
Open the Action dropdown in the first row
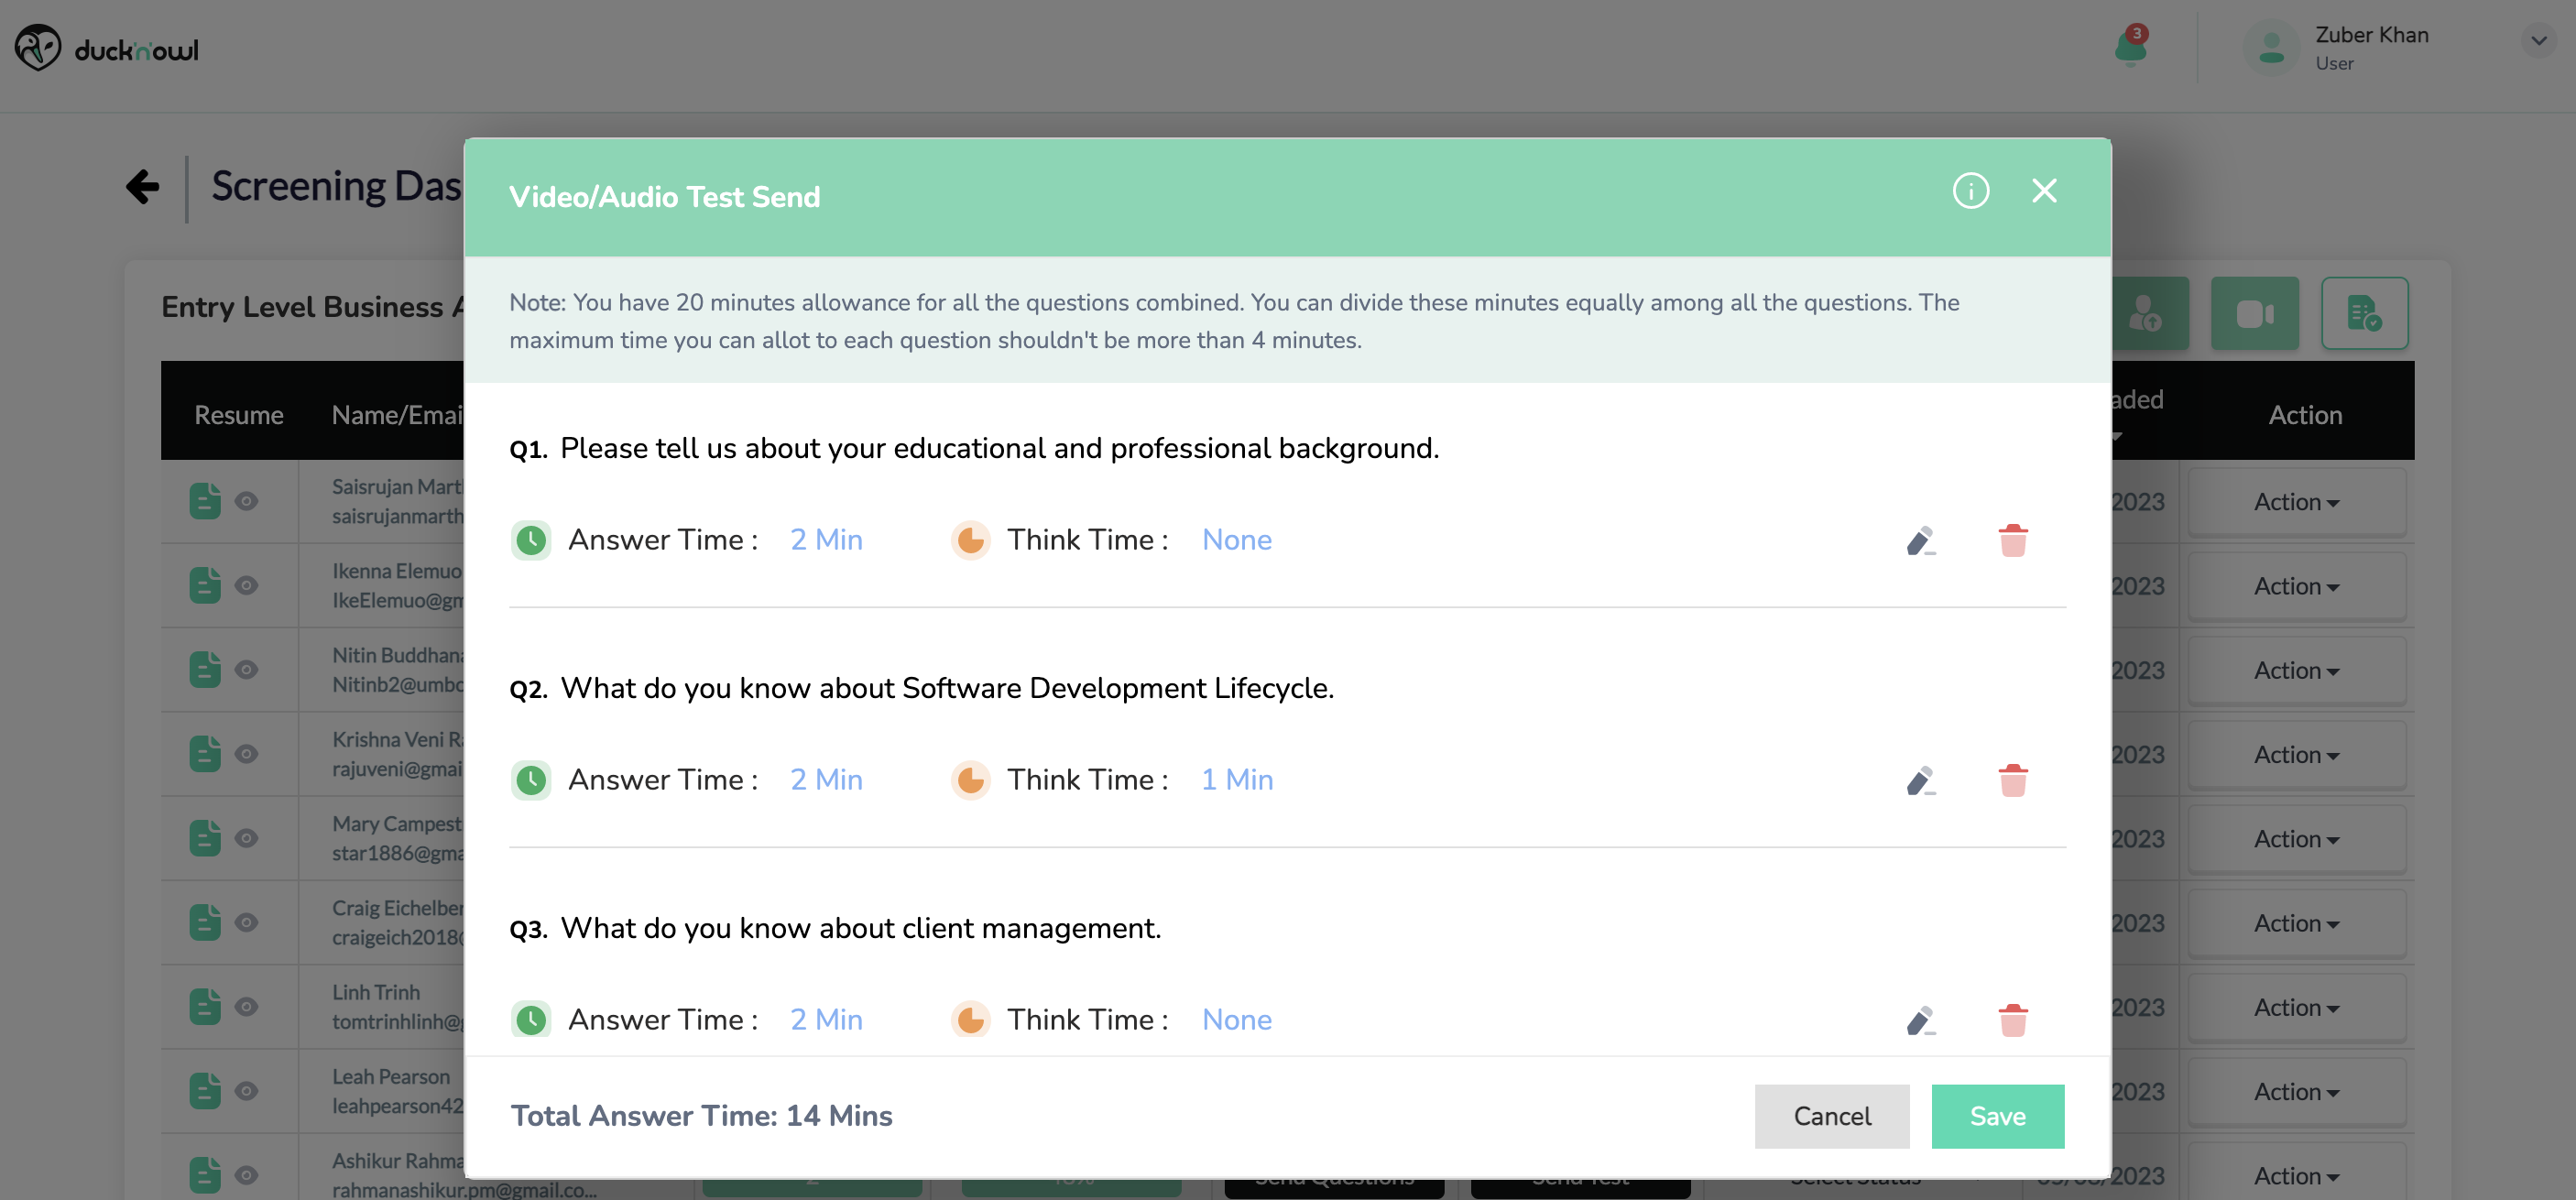2296,503
